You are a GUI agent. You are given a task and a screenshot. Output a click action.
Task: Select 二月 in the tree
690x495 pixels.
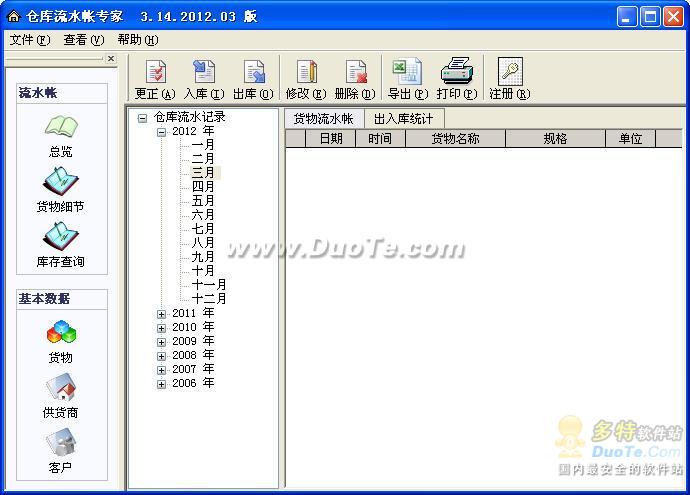click(x=203, y=159)
